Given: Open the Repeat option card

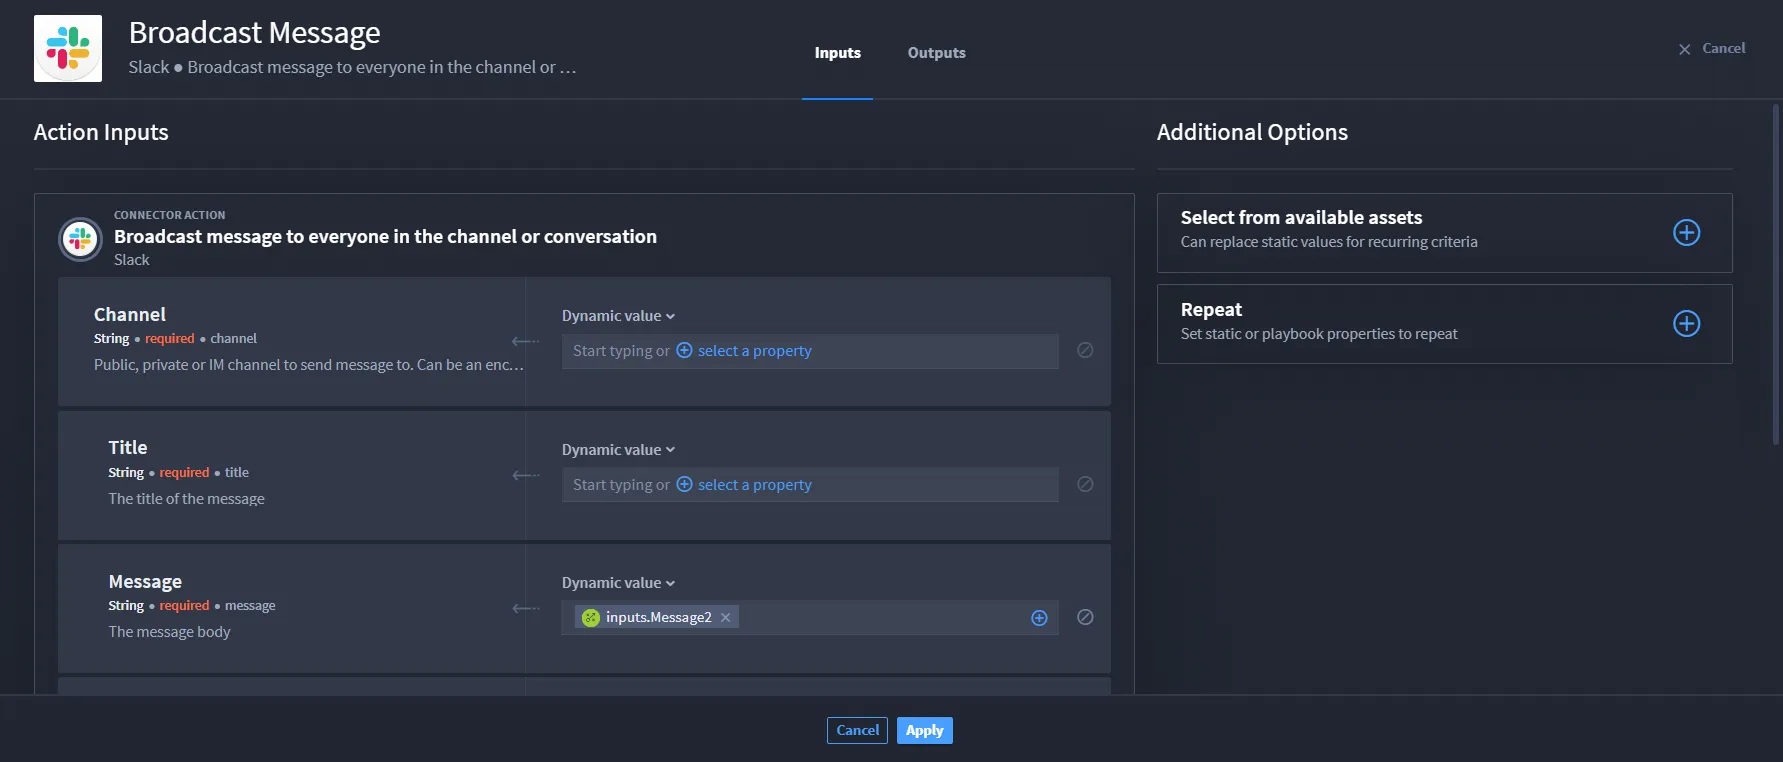Looking at the screenshot, I should (1444, 324).
